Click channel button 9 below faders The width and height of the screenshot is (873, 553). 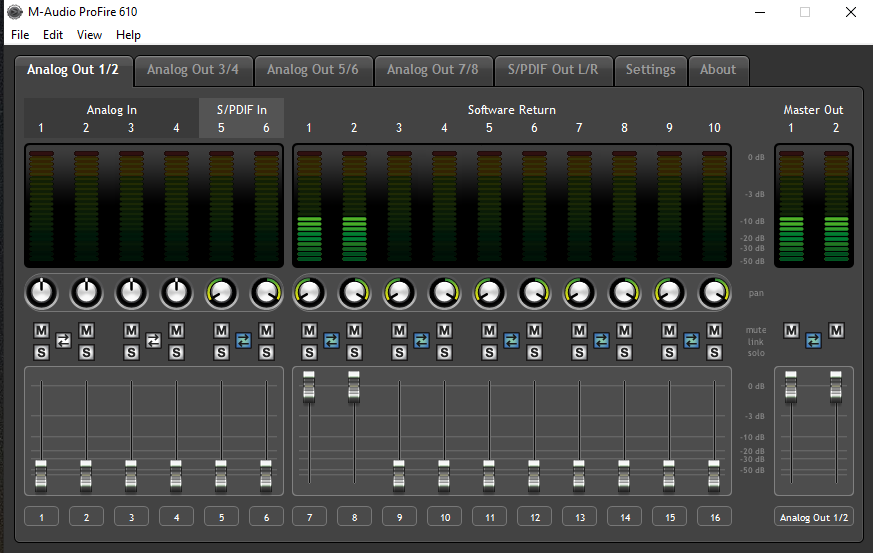(399, 517)
